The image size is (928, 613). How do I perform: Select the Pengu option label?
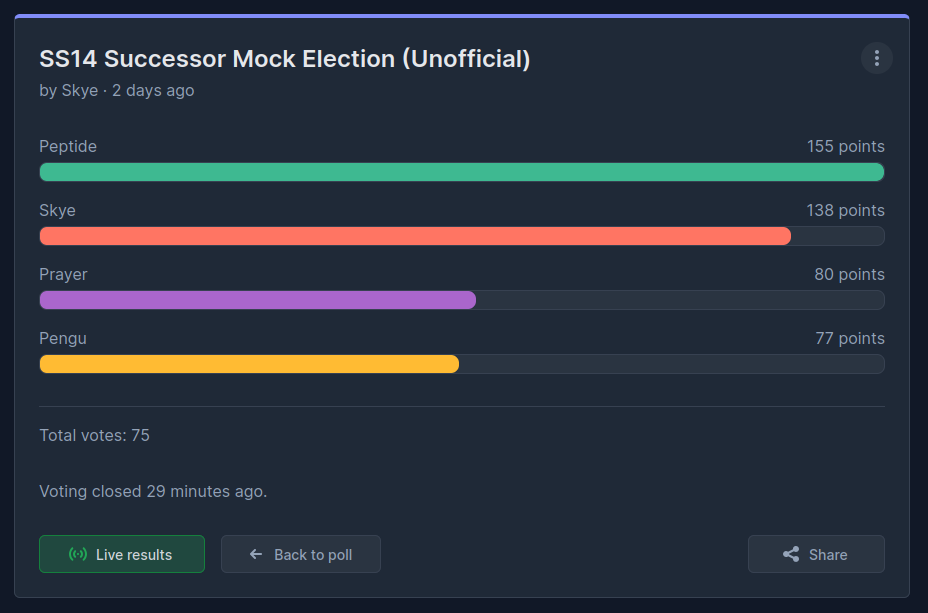[63, 338]
